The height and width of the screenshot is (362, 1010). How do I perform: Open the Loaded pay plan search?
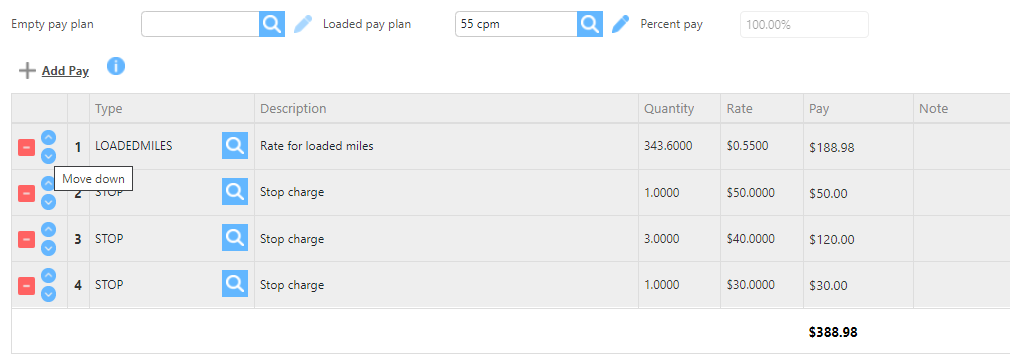pyautogui.click(x=590, y=24)
